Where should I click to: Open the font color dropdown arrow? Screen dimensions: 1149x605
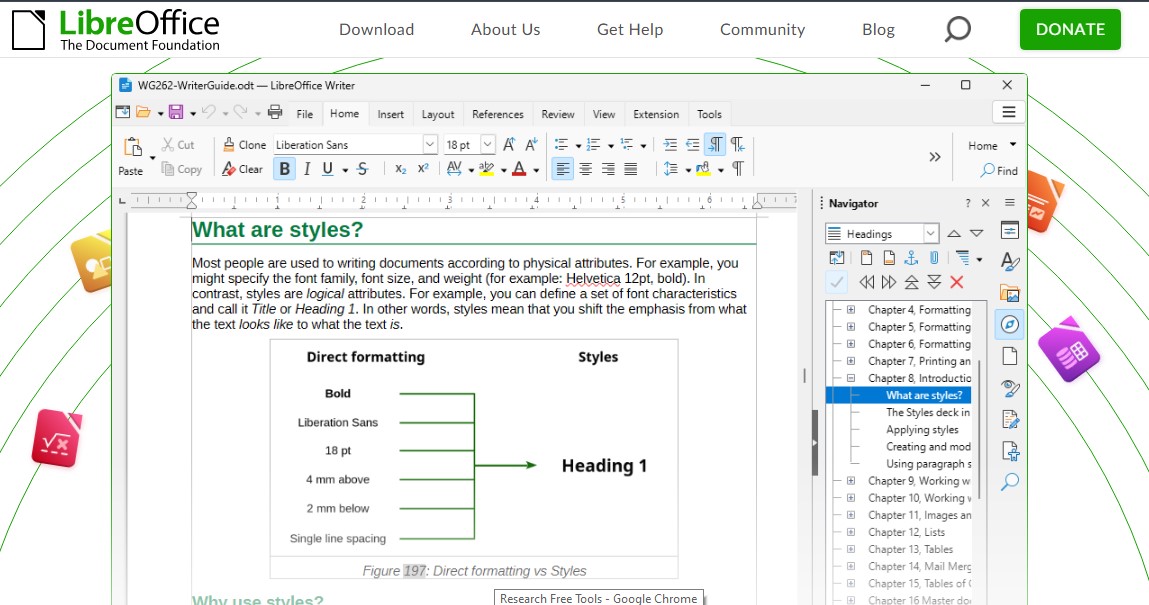point(536,170)
